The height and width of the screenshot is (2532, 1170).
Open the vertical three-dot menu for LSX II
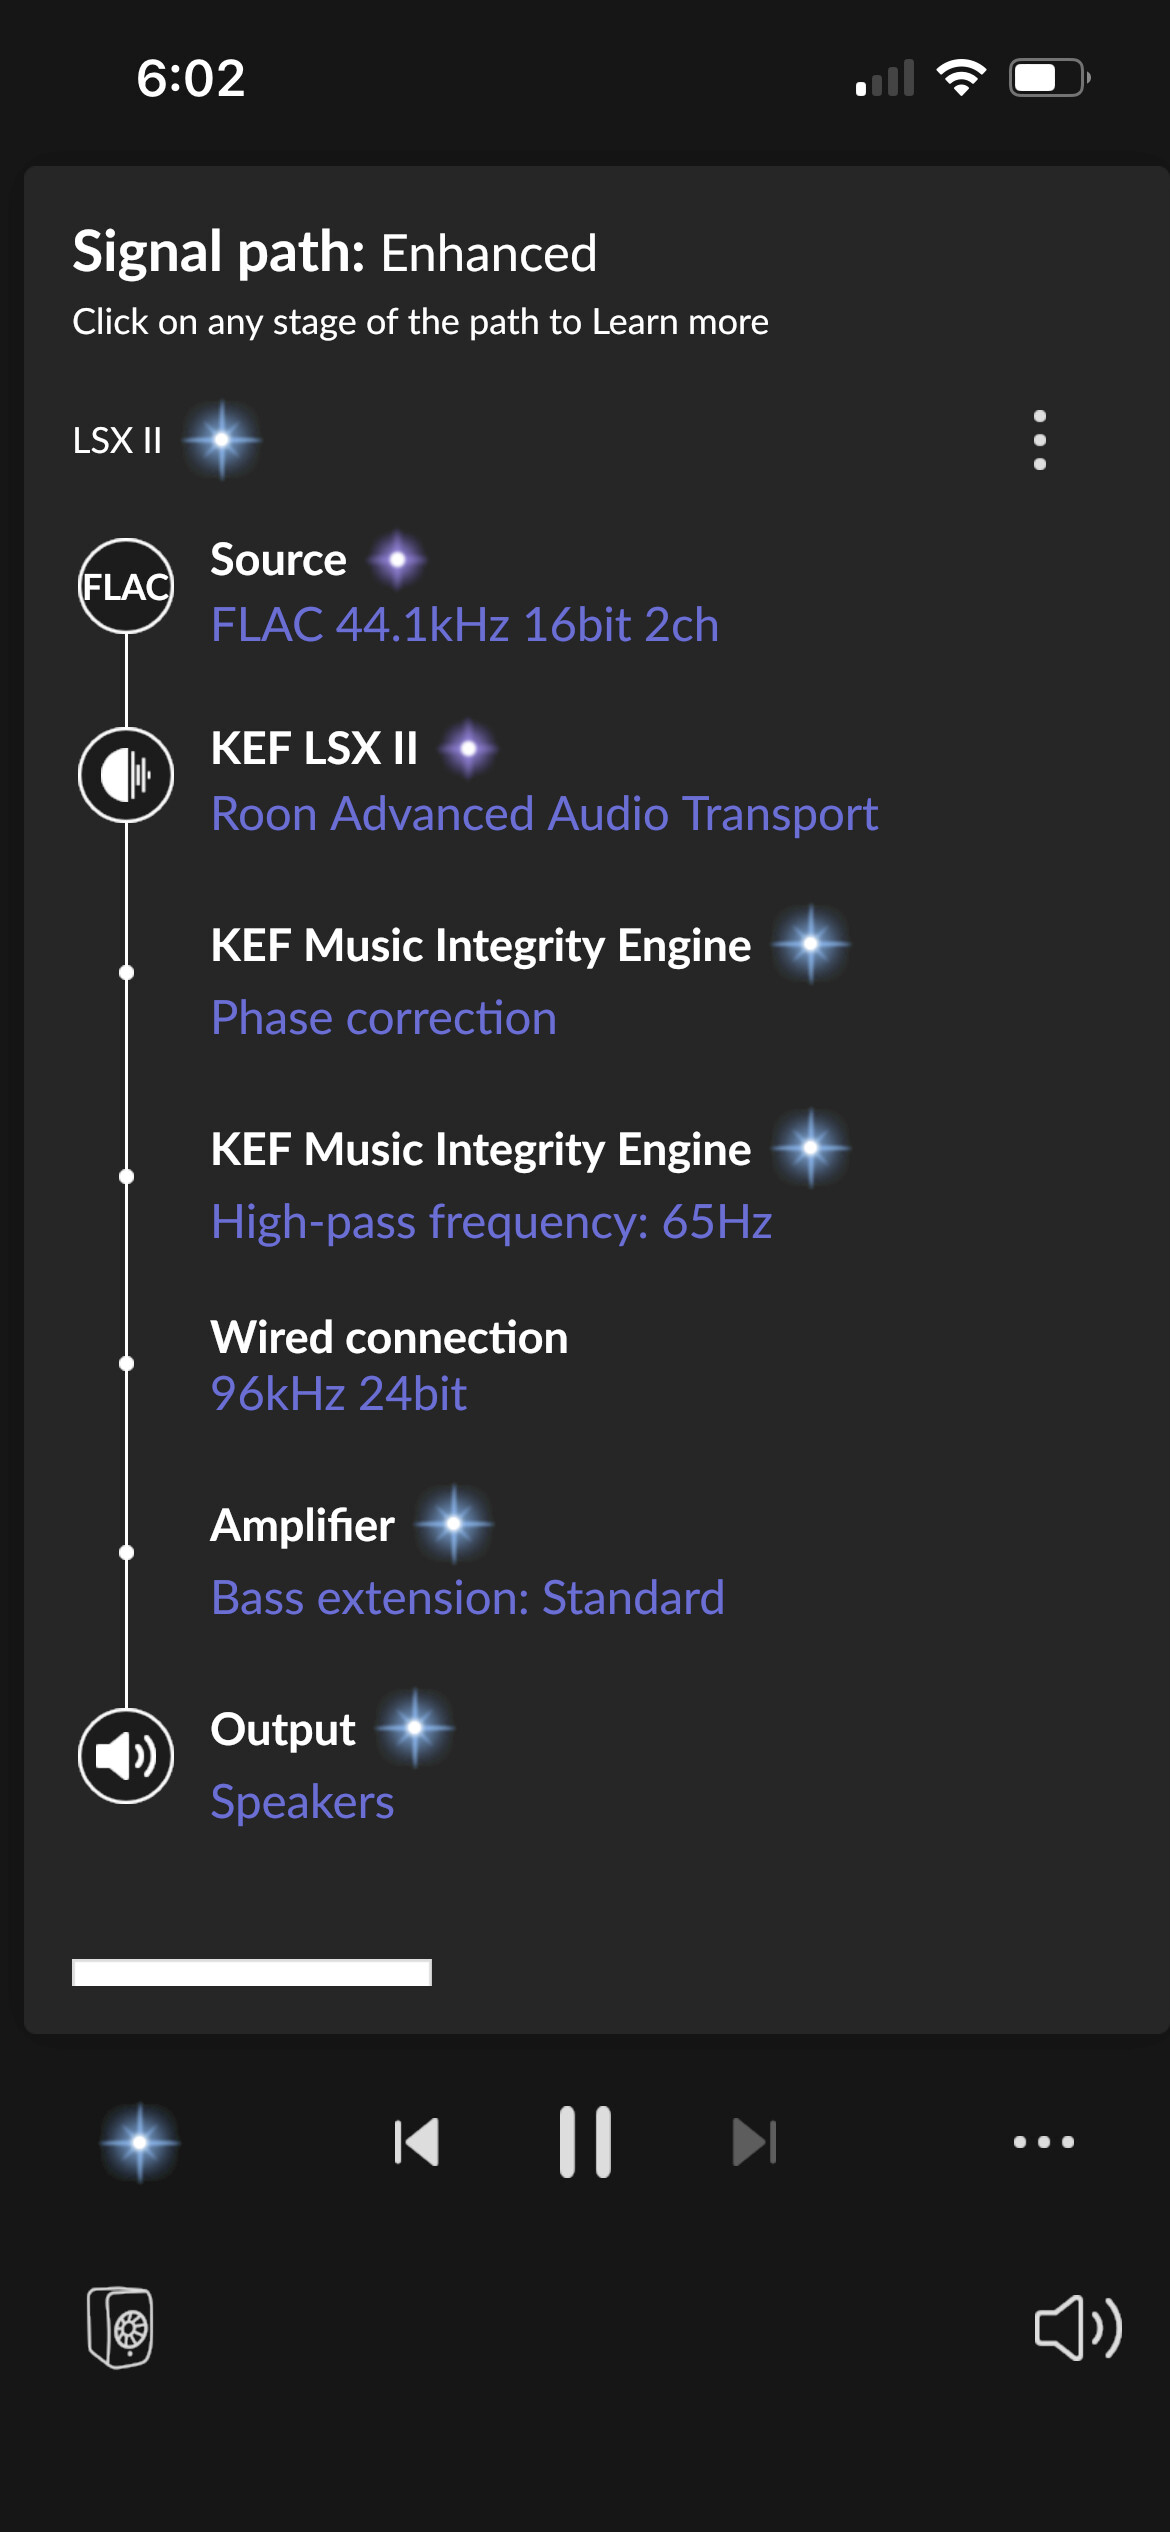(1040, 440)
